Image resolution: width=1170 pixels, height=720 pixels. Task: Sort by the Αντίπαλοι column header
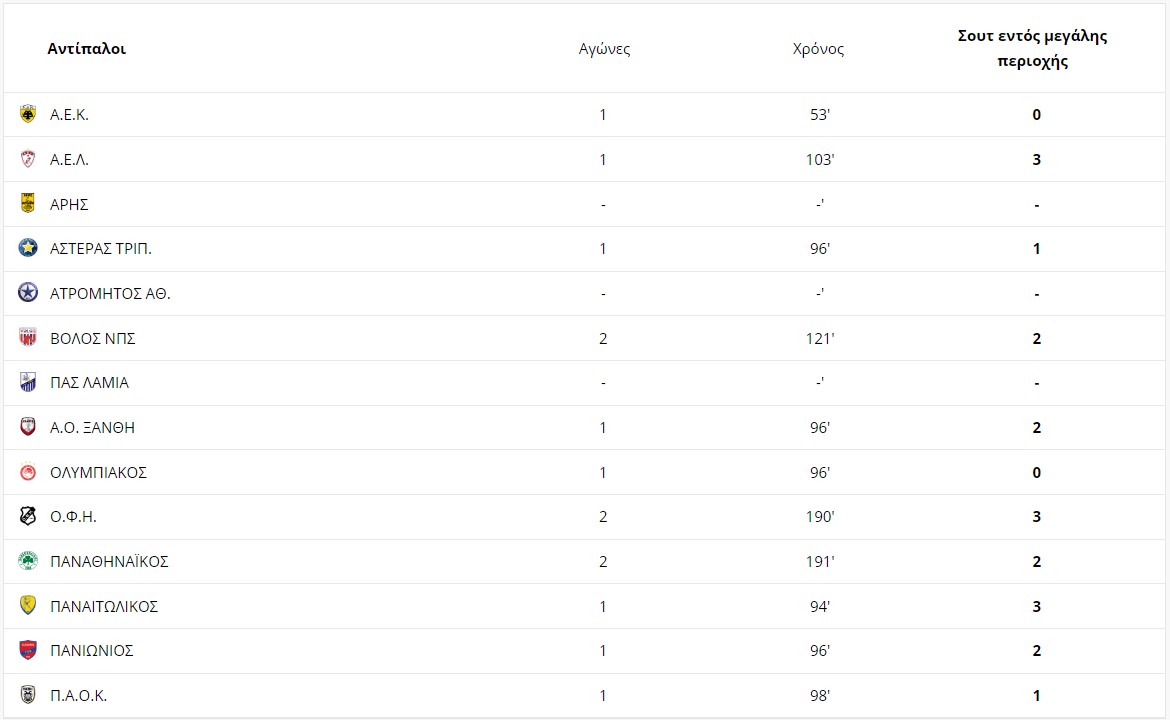[x=87, y=48]
